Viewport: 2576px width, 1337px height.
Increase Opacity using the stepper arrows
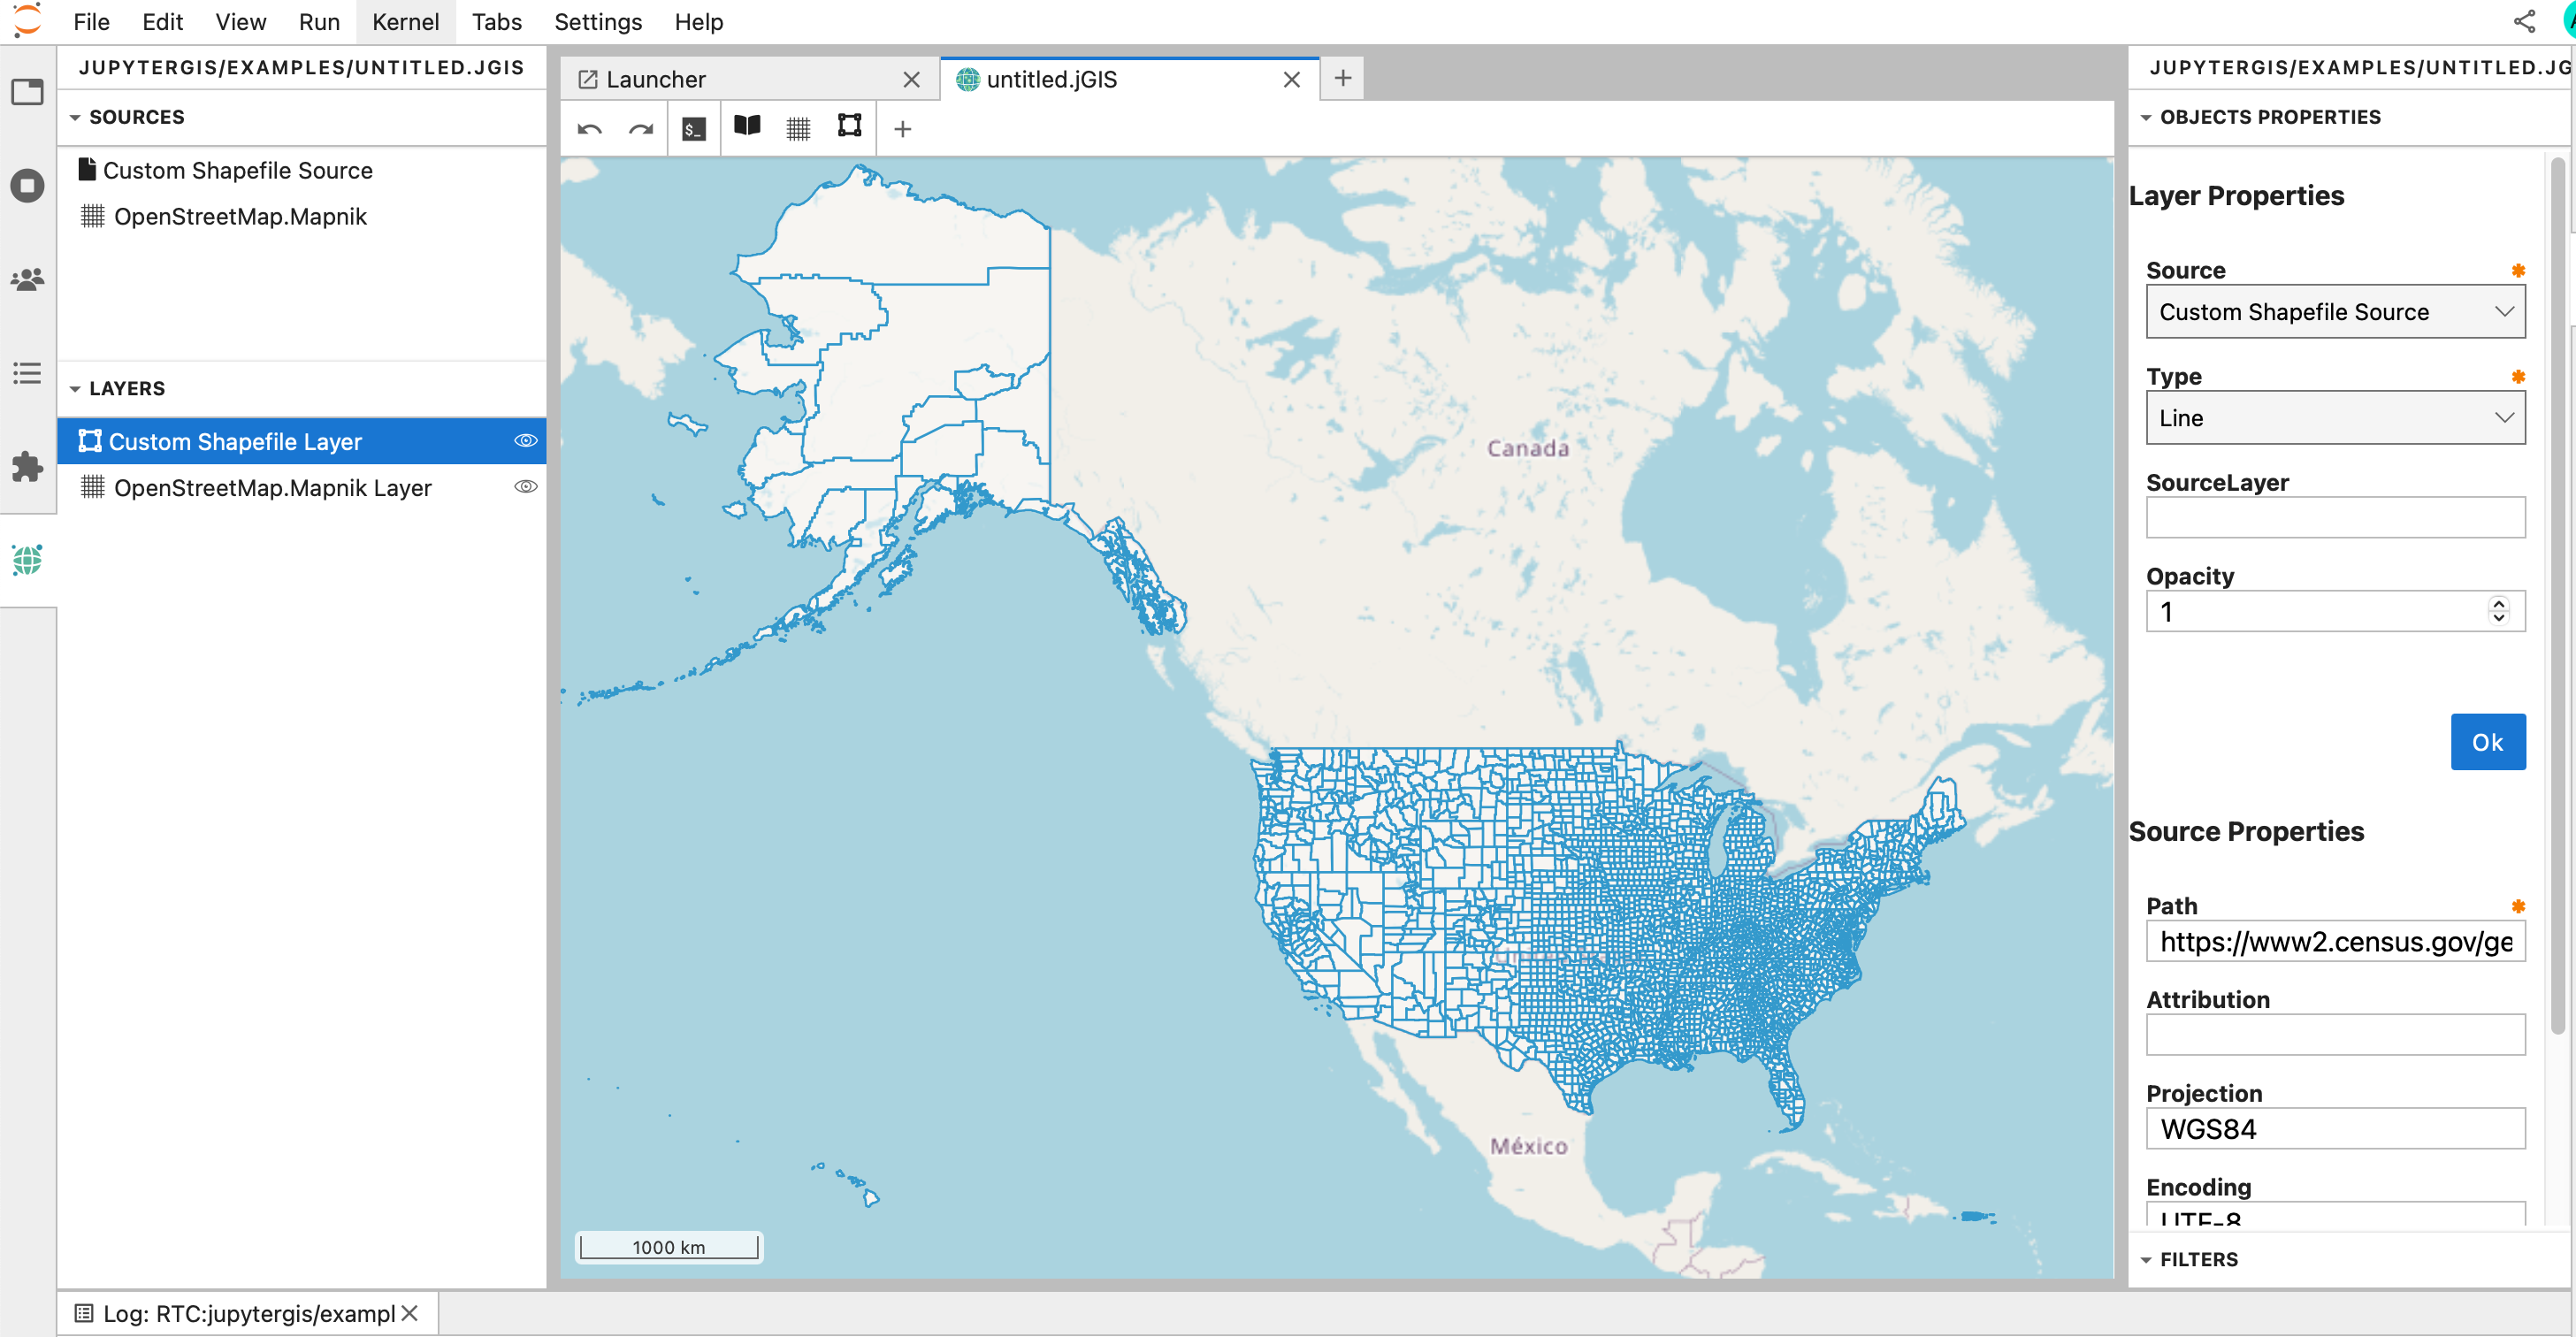click(x=2497, y=604)
